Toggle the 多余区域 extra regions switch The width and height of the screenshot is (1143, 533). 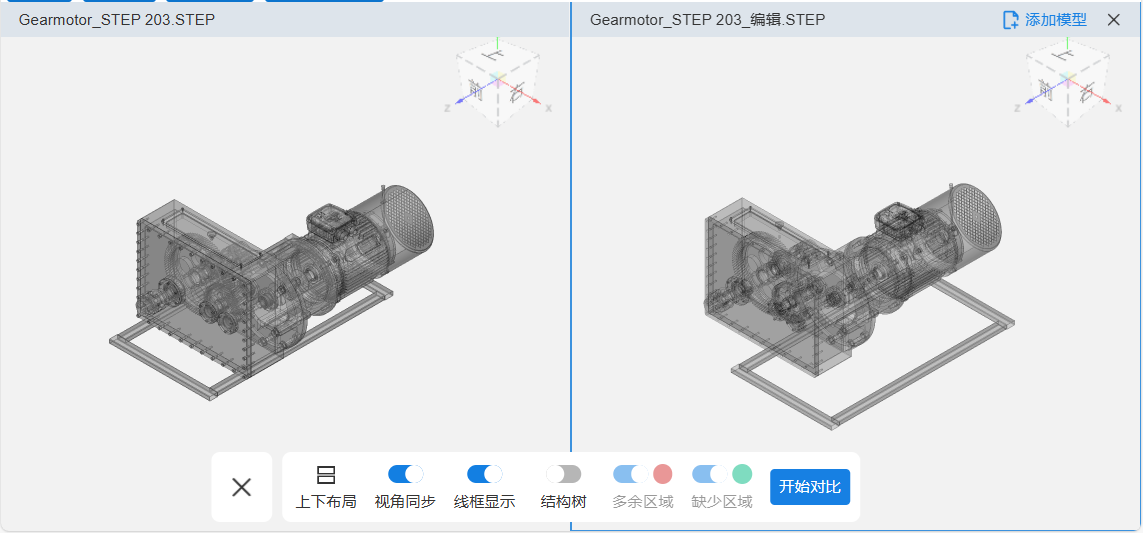630,474
